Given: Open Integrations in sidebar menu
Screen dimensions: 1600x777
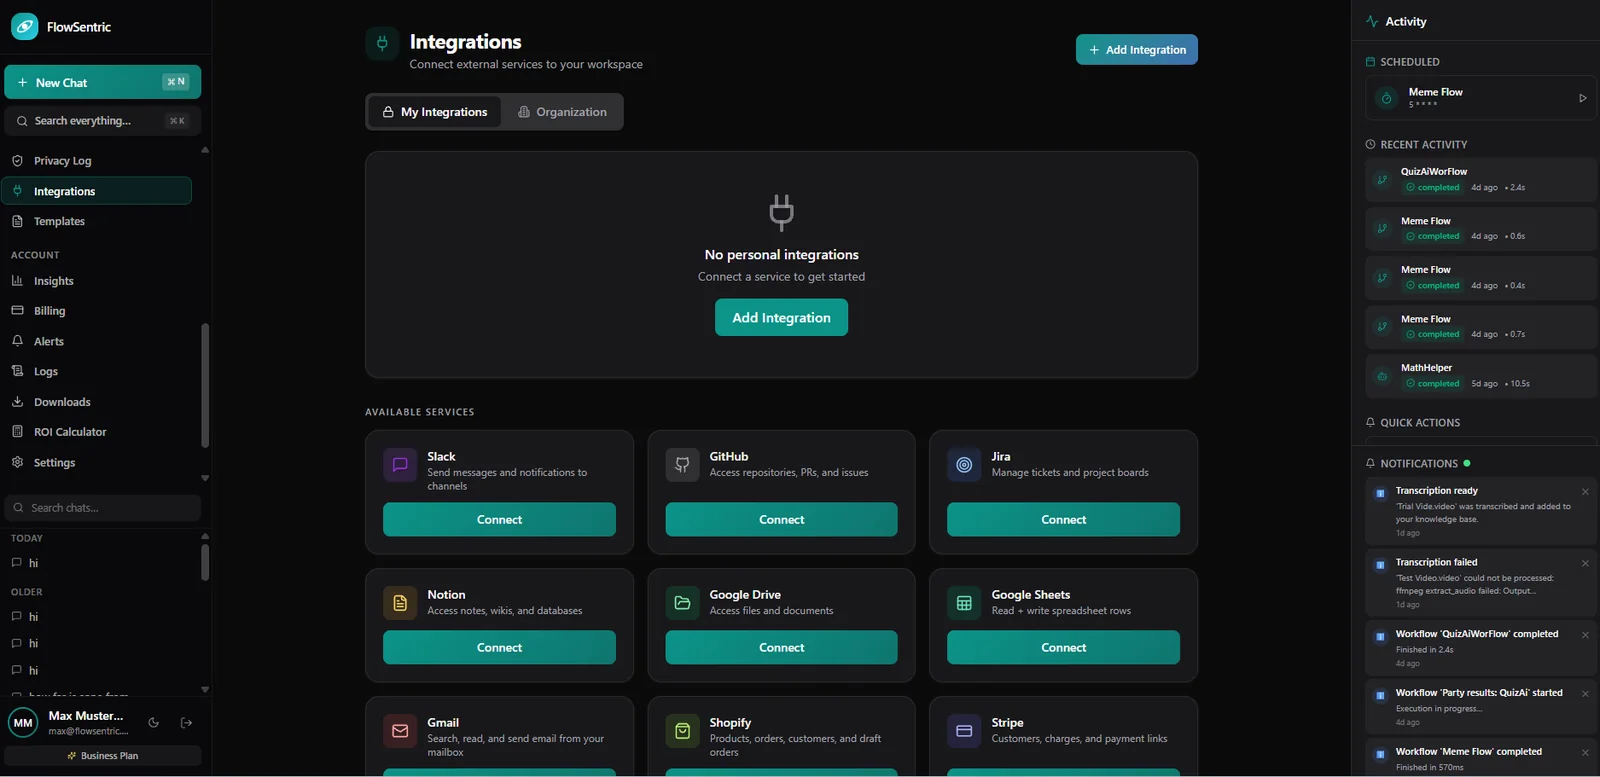Looking at the screenshot, I should click(96, 191).
